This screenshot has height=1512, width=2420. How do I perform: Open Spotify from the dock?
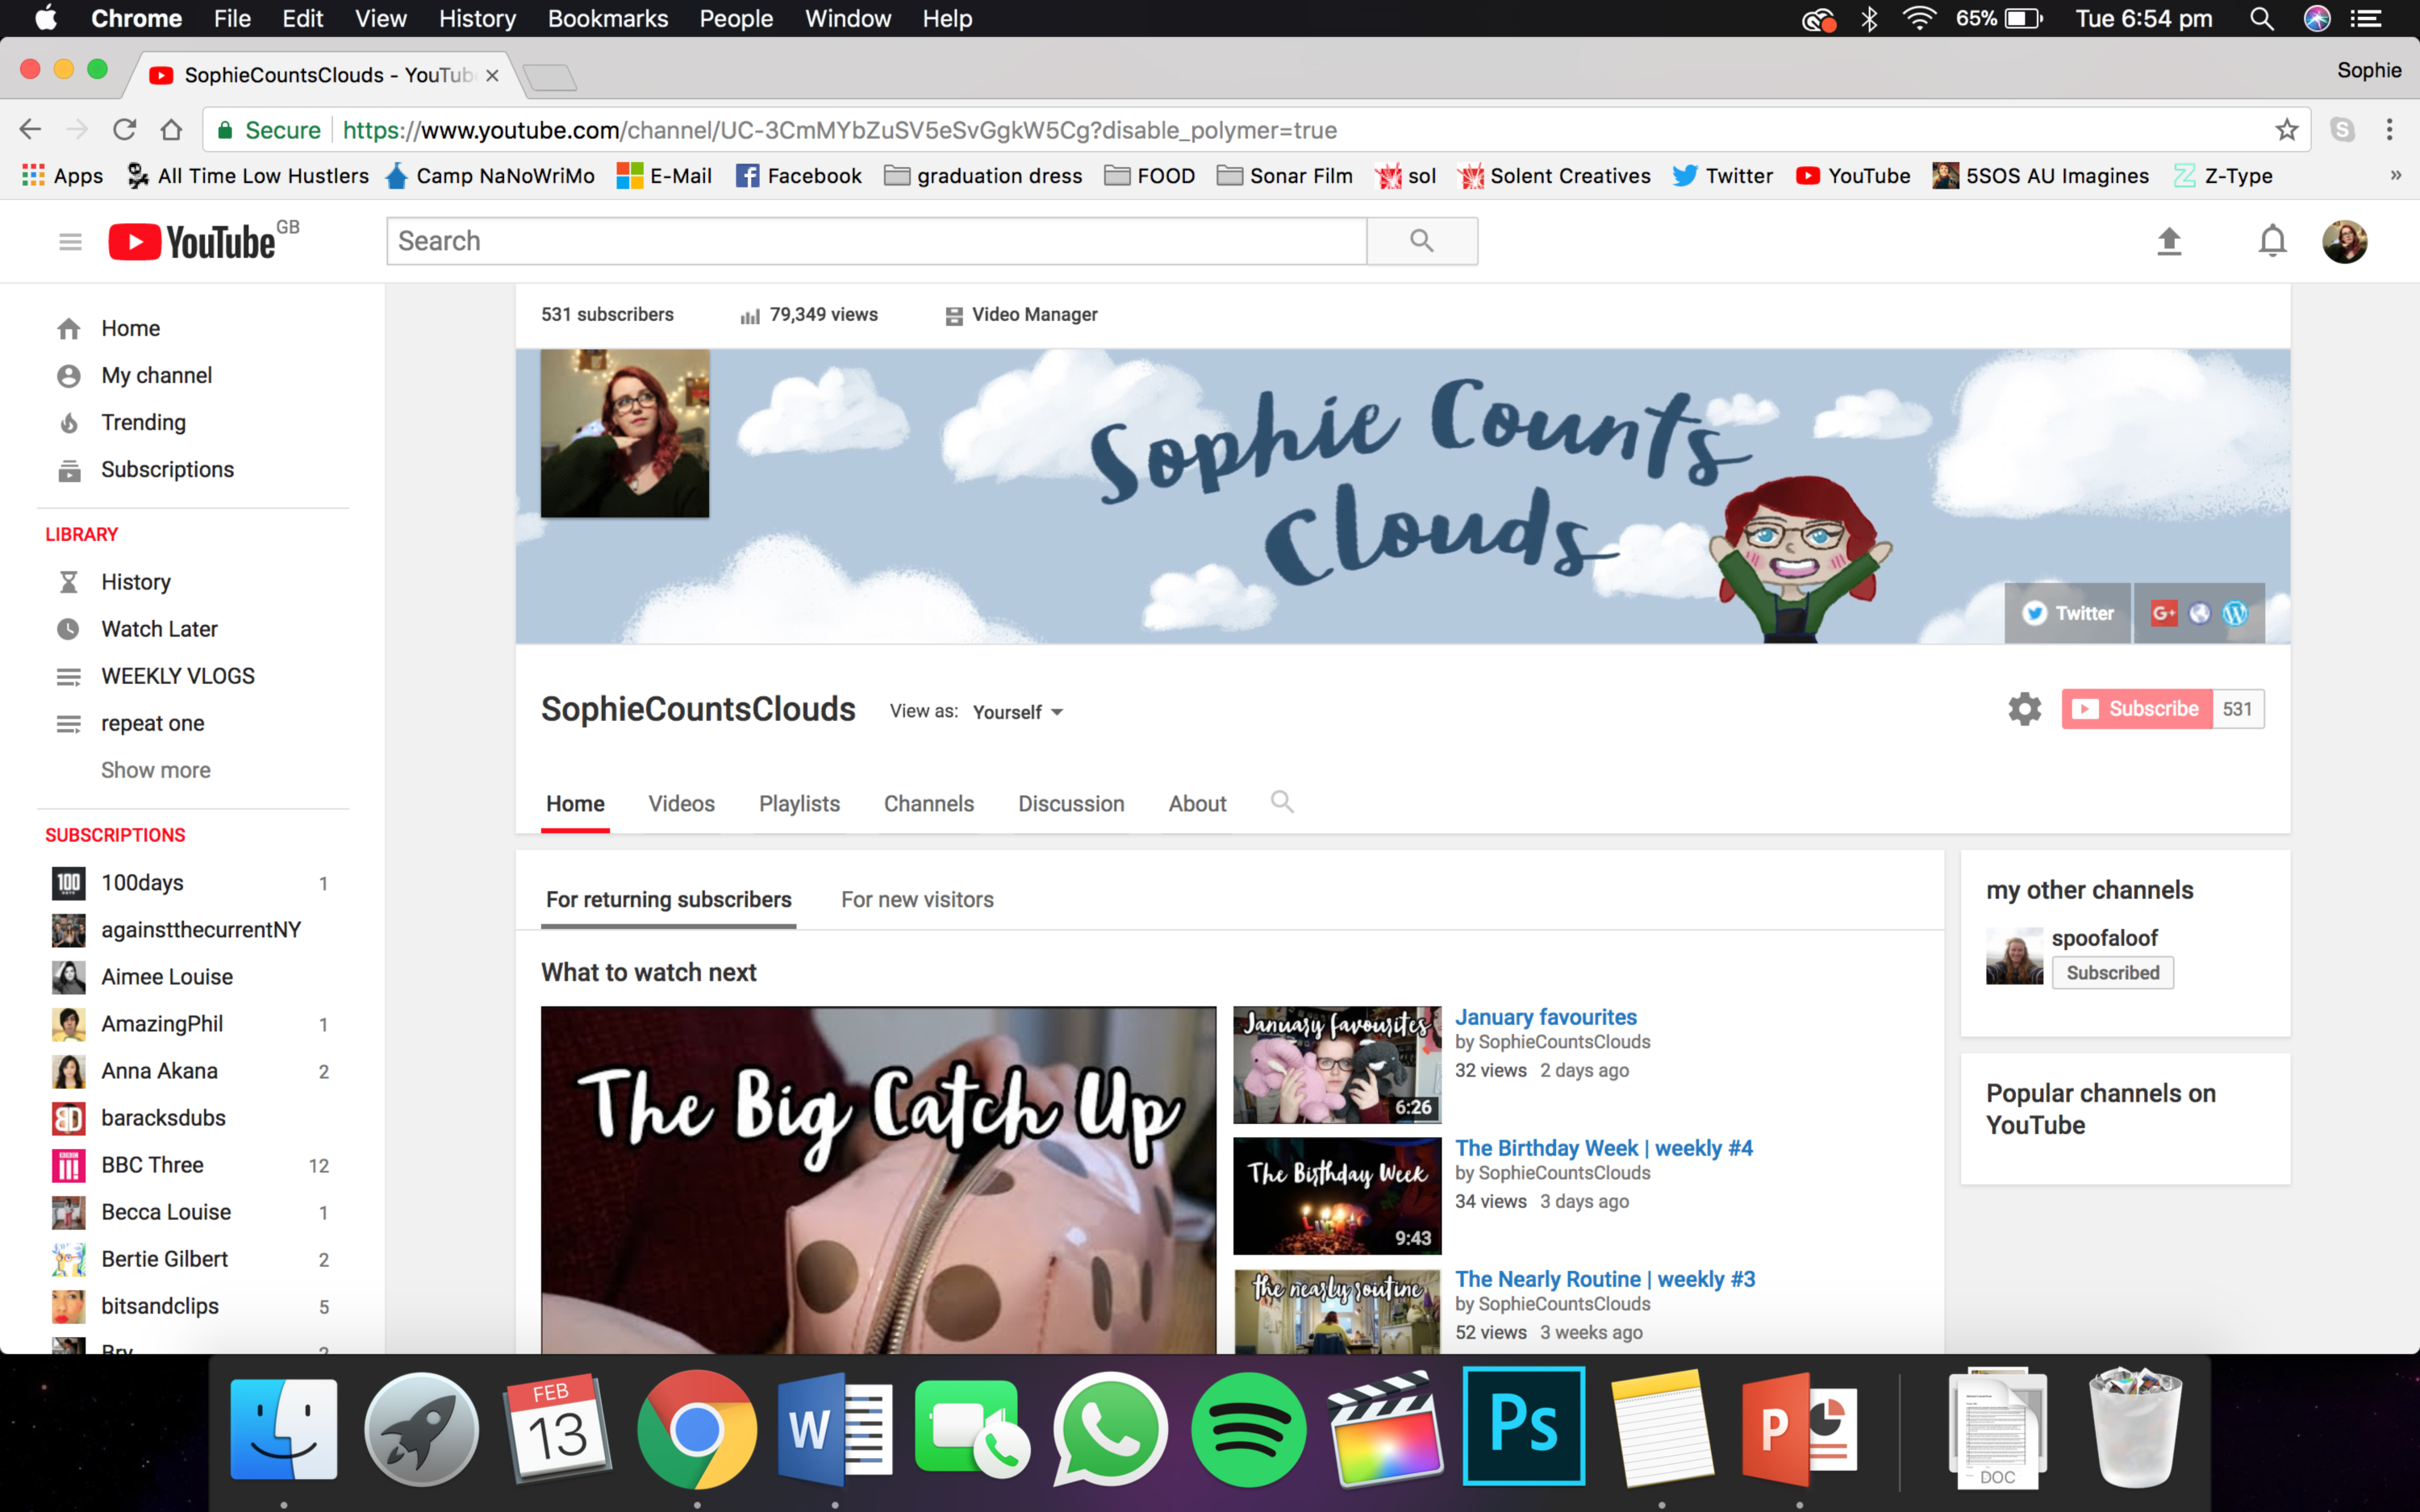click(1248, 1429)
